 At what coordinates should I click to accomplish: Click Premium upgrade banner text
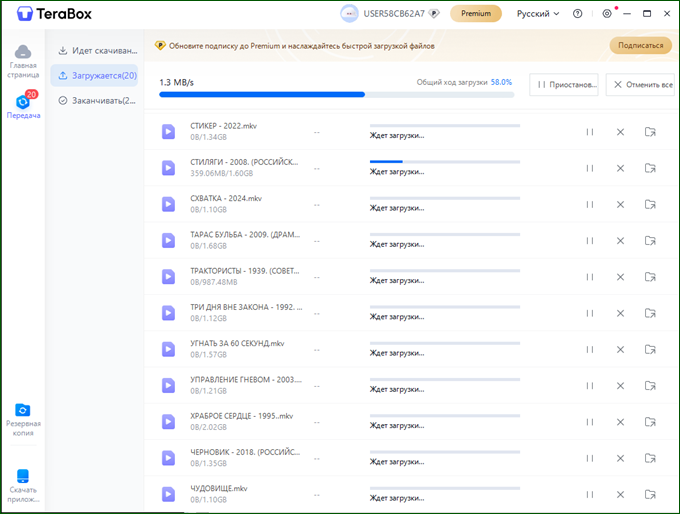coord(301,46)
